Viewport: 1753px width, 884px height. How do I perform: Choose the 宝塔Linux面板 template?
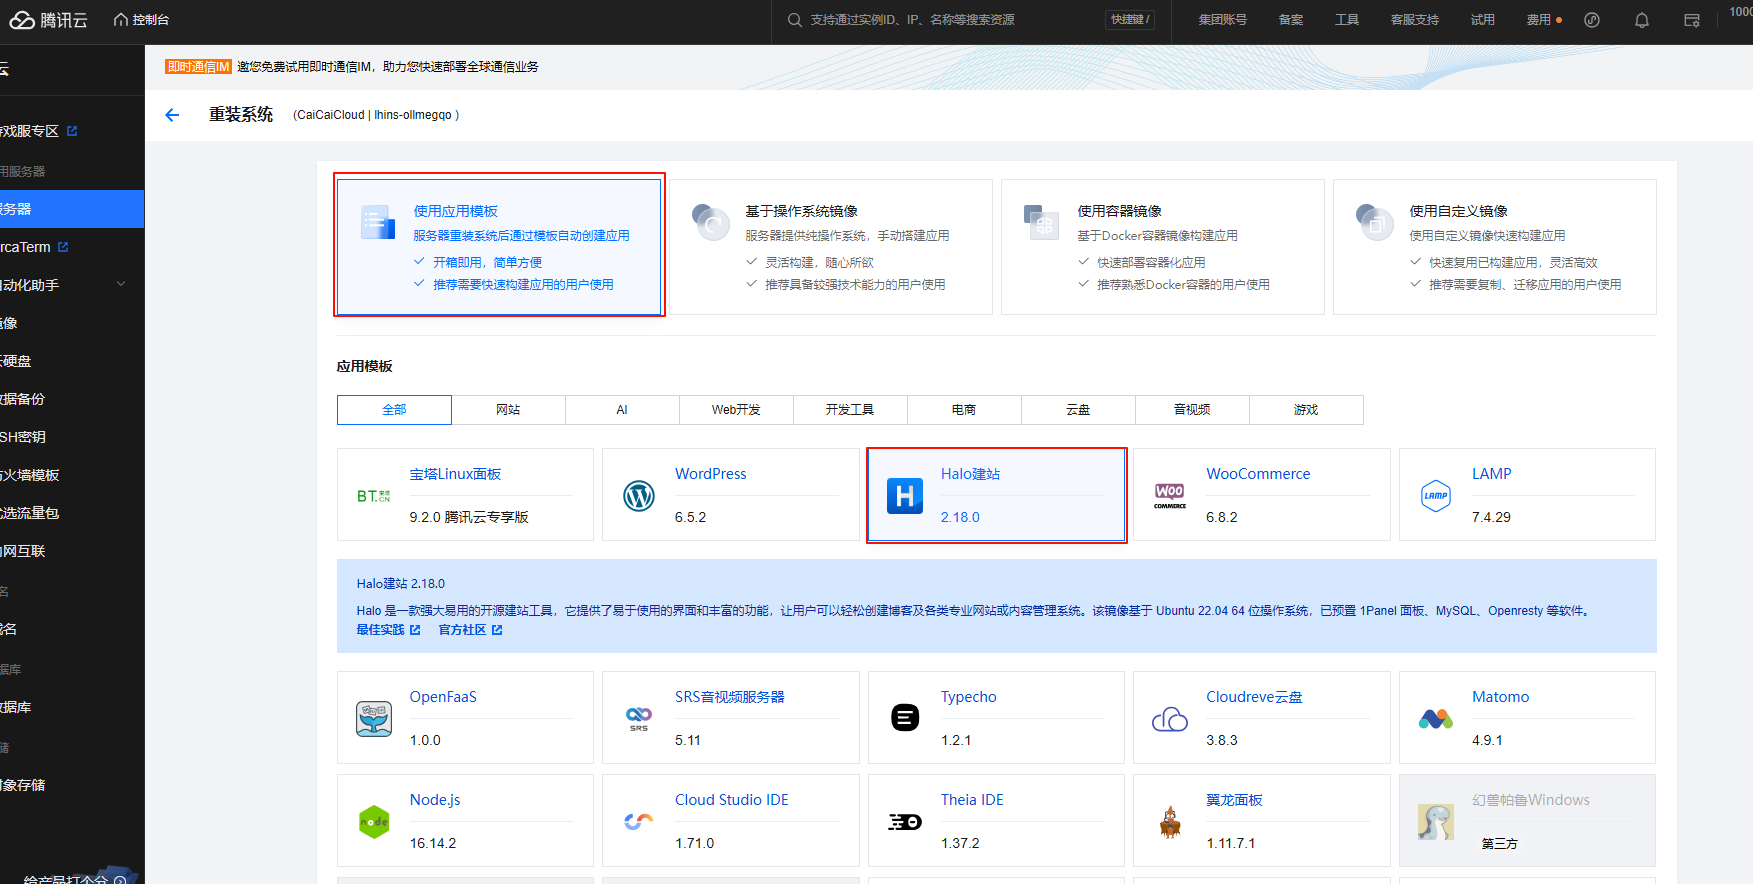tap(465, 495)
